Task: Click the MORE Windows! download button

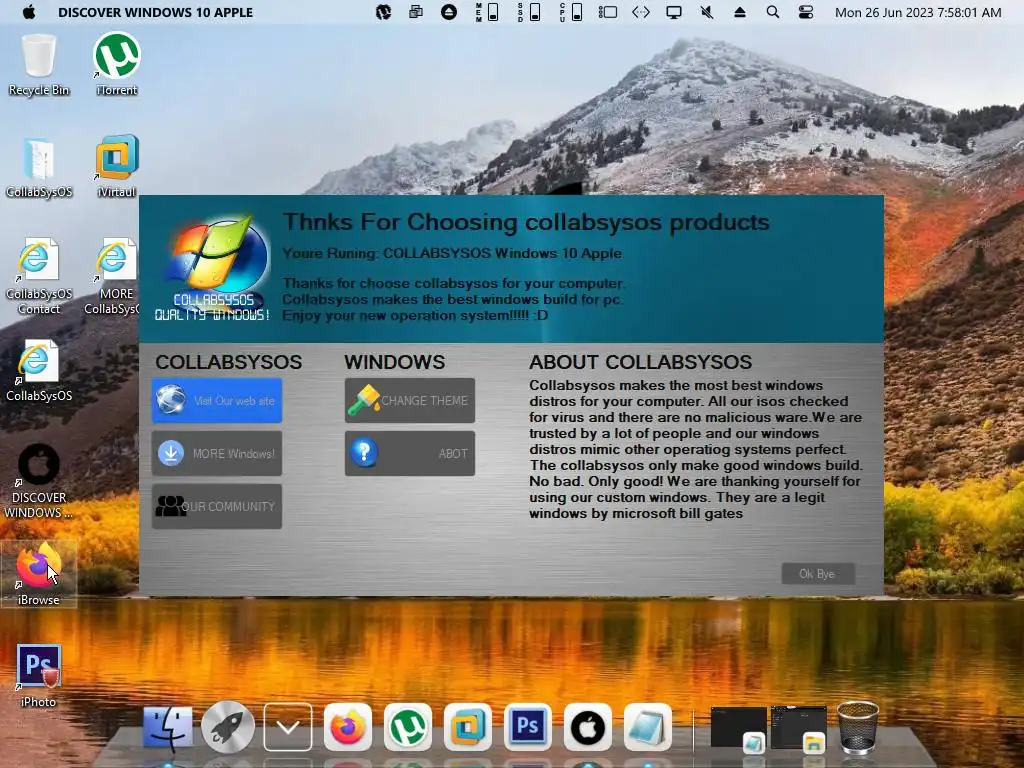Action: click(x=217, y=453)
